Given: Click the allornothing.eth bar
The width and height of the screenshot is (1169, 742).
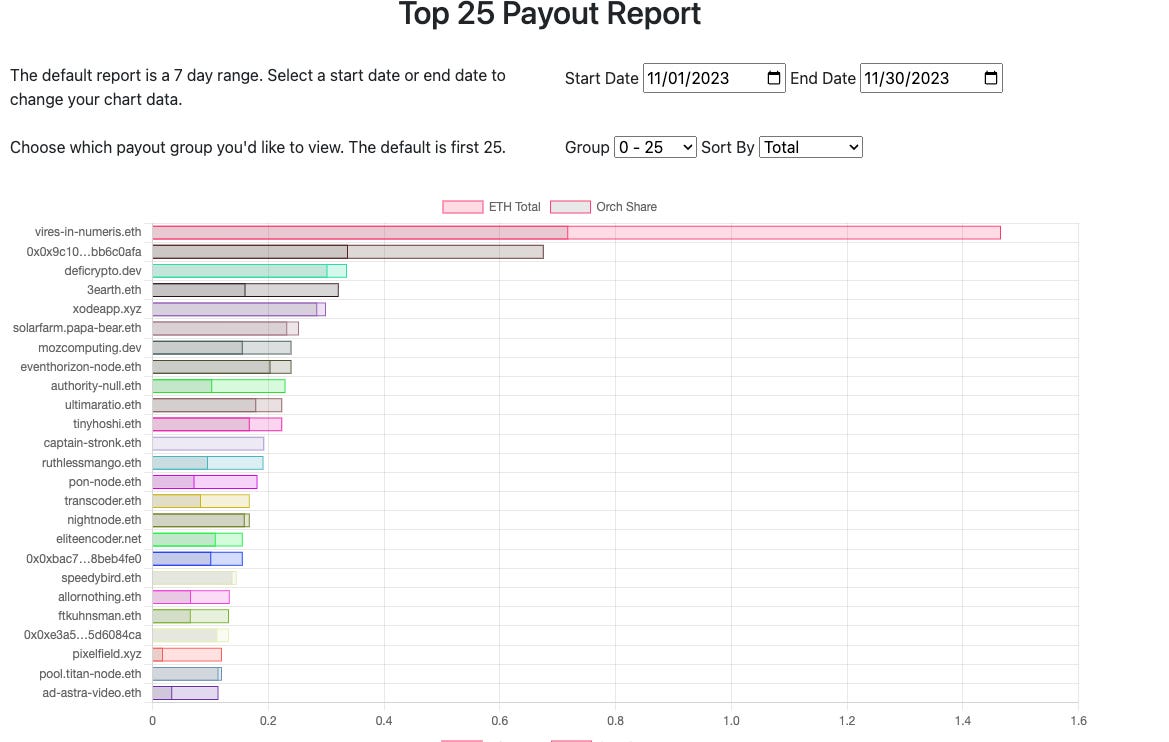Looking at the screenshot, I should click(x=191, y=597).
